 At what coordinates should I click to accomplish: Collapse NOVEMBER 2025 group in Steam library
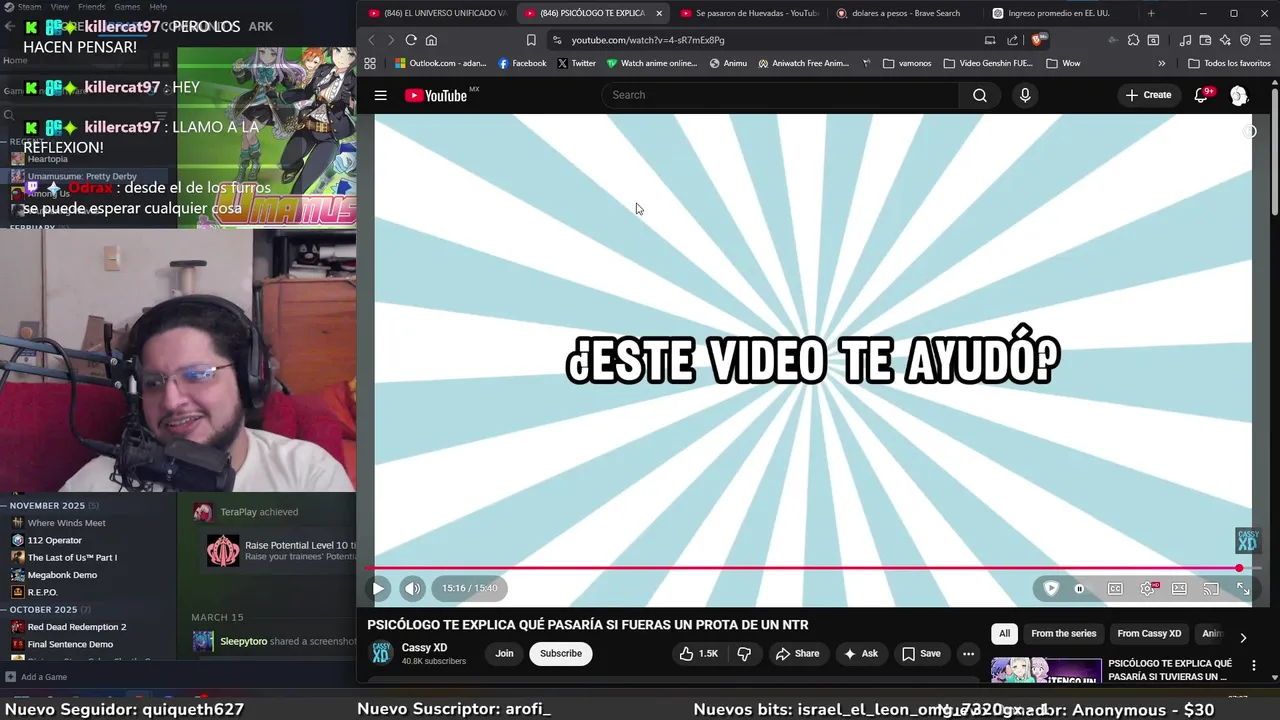click(x=47, y=506)
